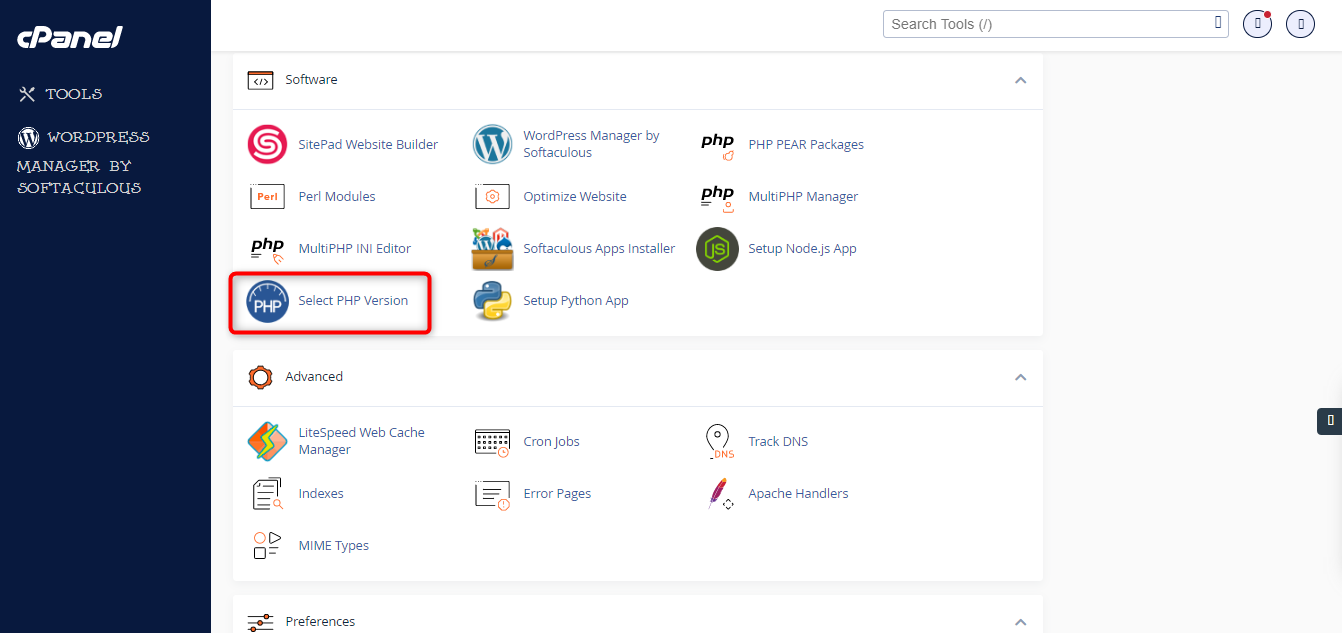Open Cron Jobs link
Screen dimensions: 1342x633
tap(551, 442)
